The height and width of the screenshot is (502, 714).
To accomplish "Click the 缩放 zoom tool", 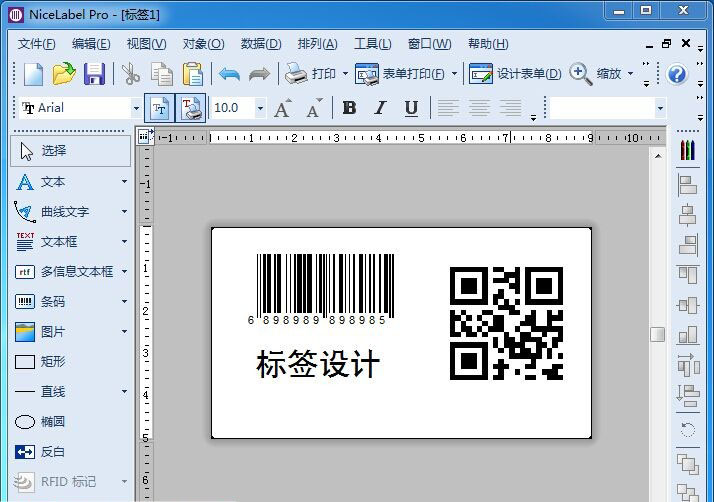I will coord(595,73).
